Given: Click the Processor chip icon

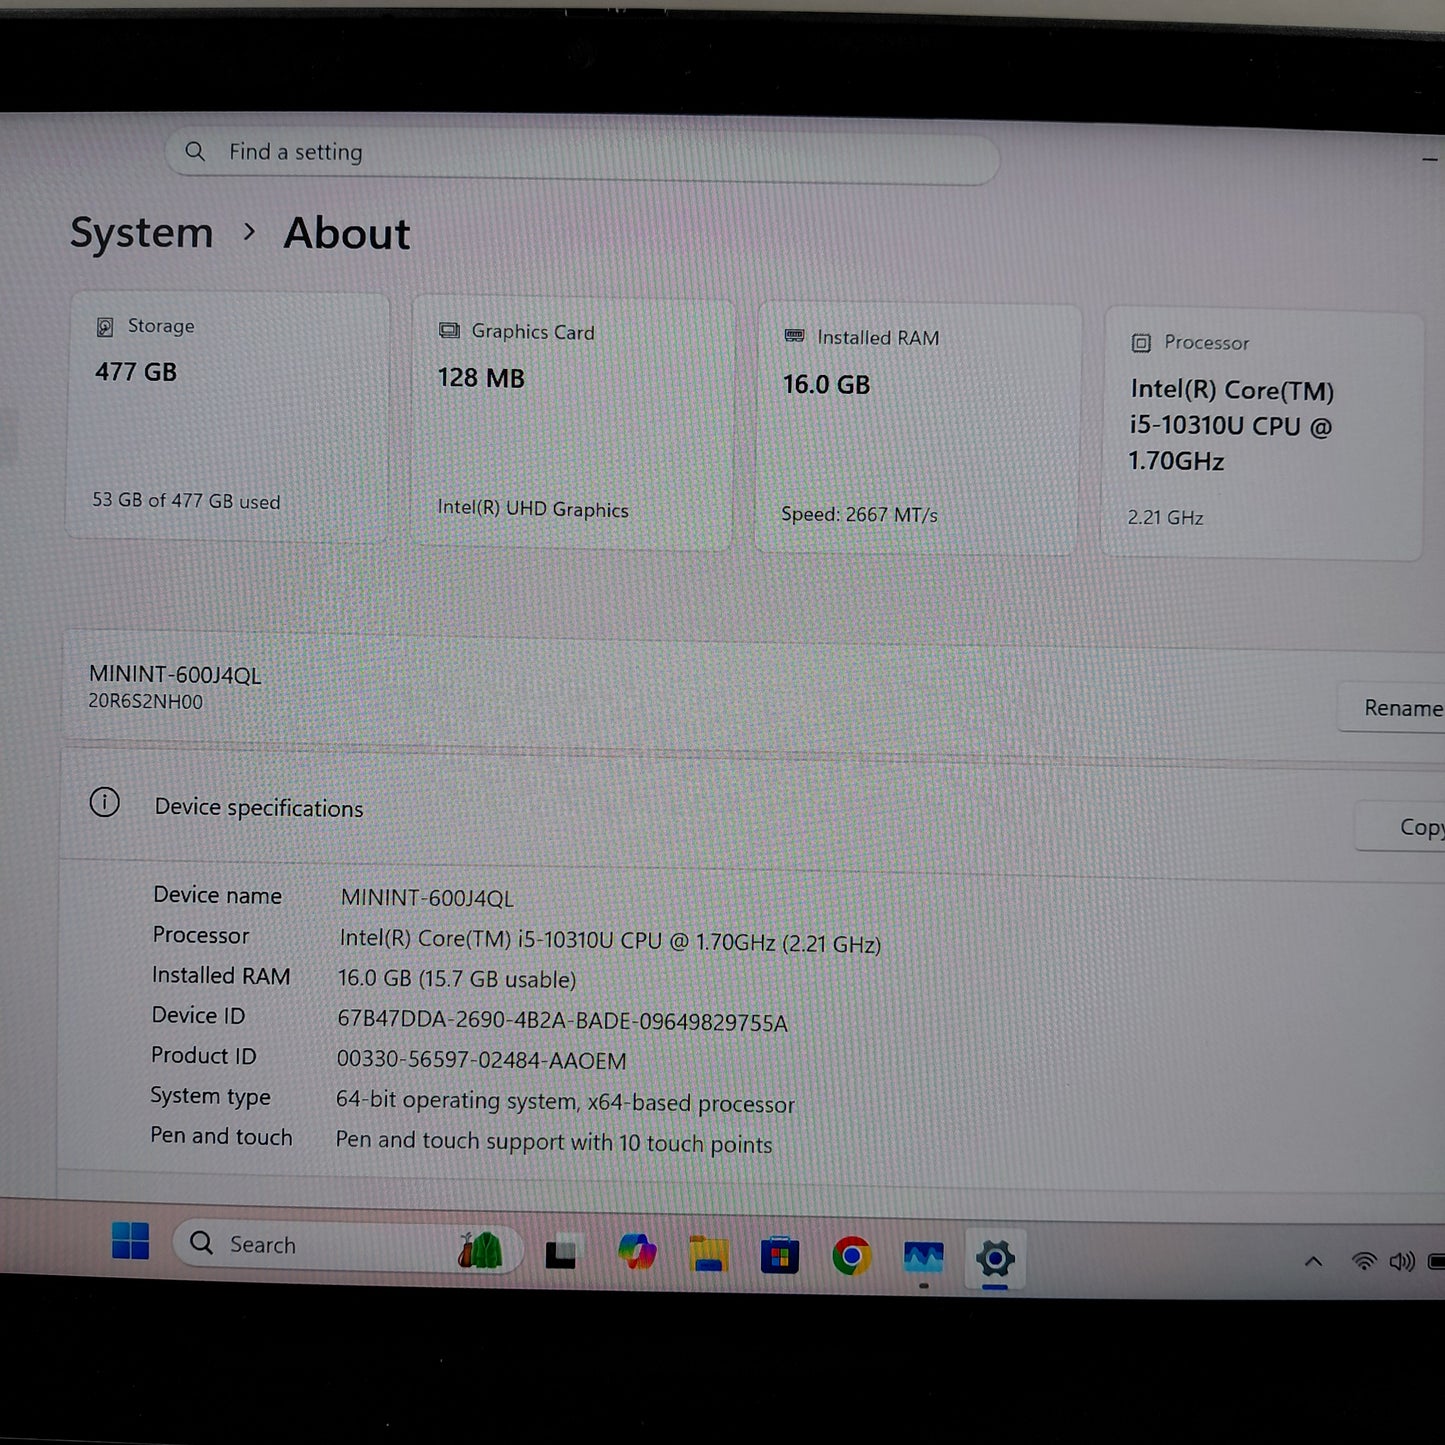Looking at the screenshot, I should click(1140, 343).
